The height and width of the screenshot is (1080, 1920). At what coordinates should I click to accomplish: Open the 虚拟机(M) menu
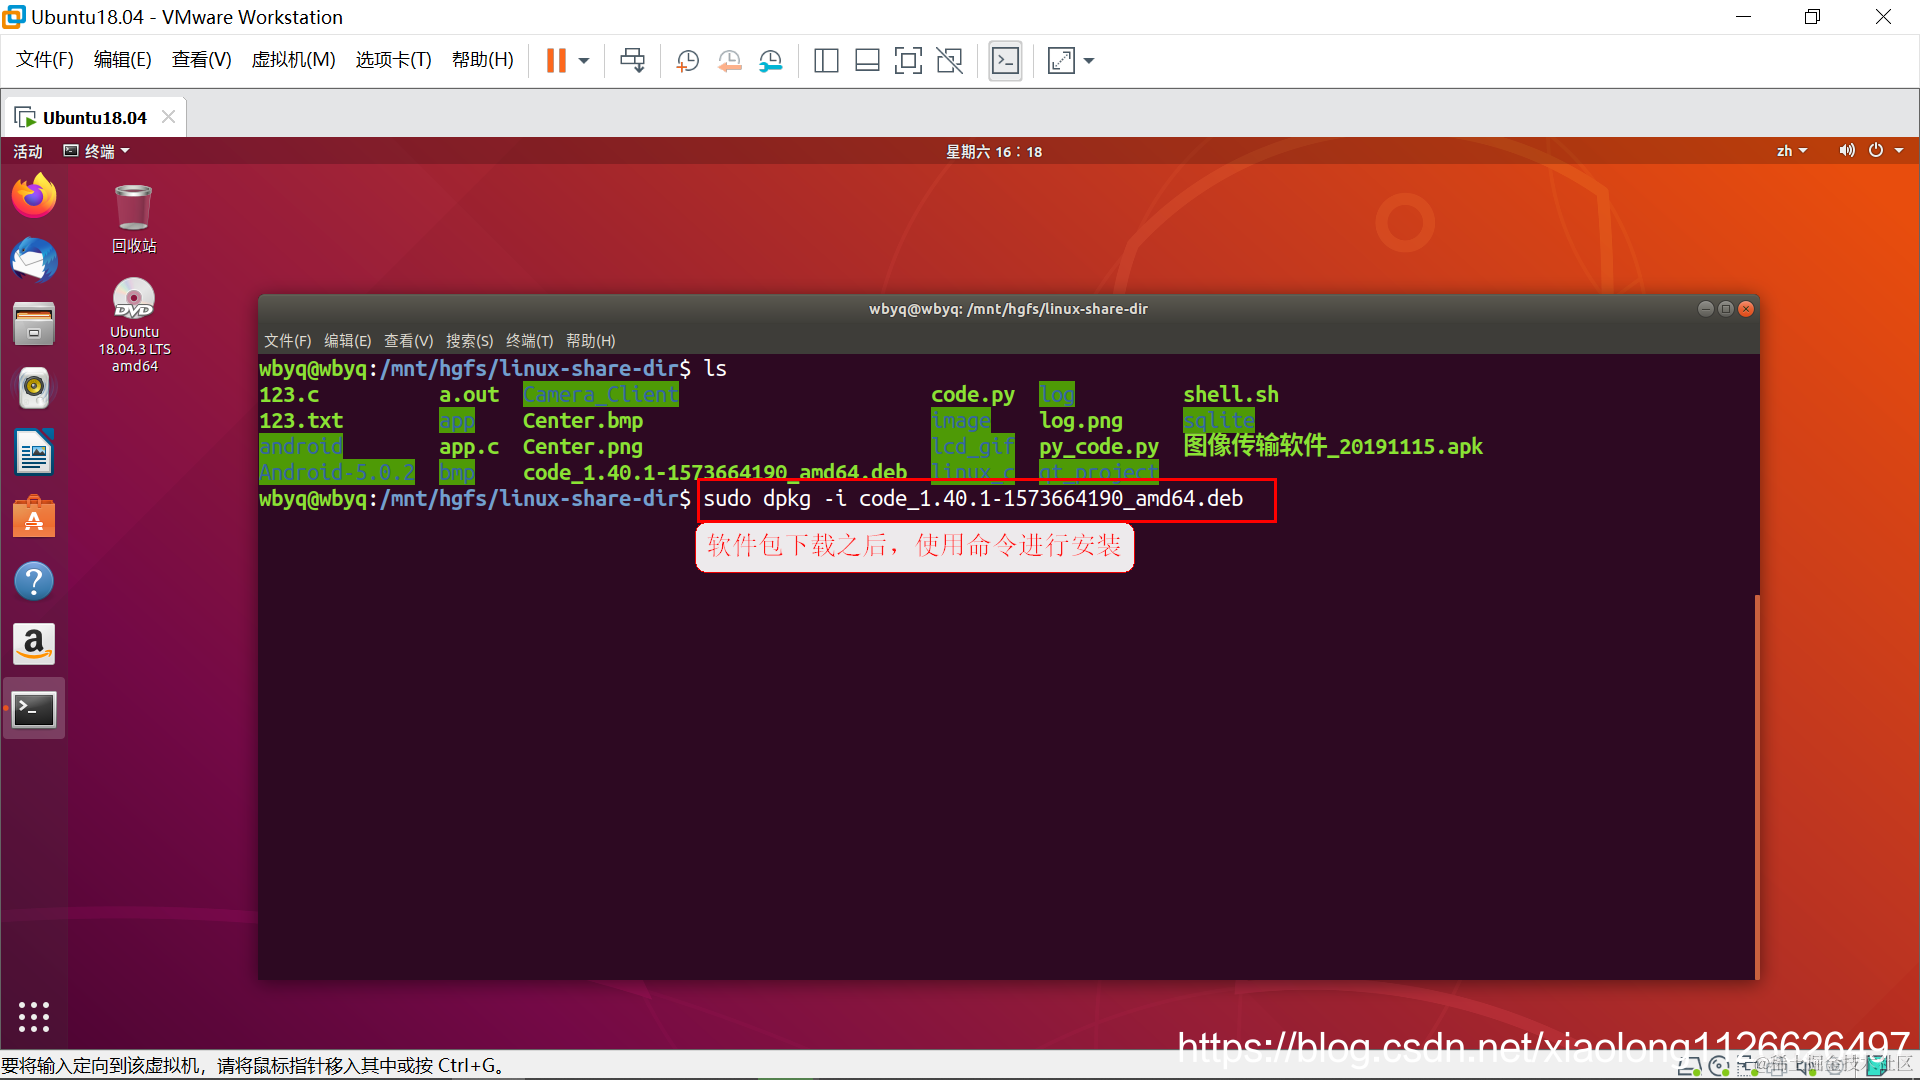tap(293, 60)
